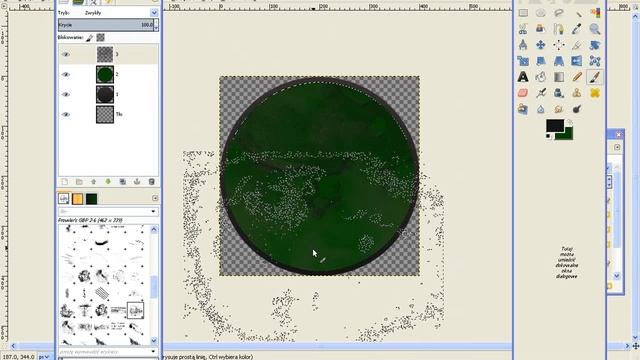Select the Foreground Select tool
Viewport: 640px width, 360px height.
[x=541, y=29]
